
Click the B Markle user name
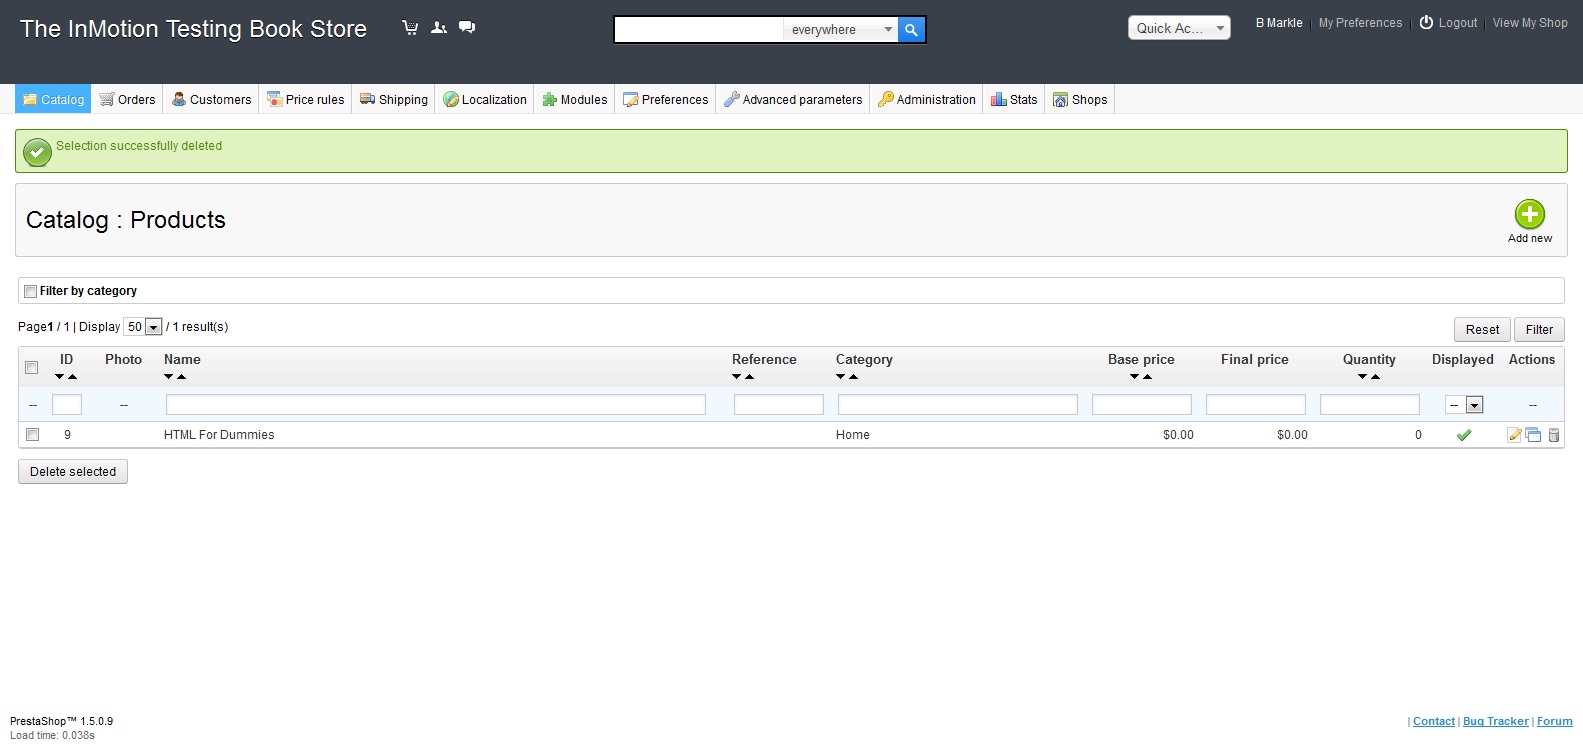pyautogui.click(x=1279, y=22)
